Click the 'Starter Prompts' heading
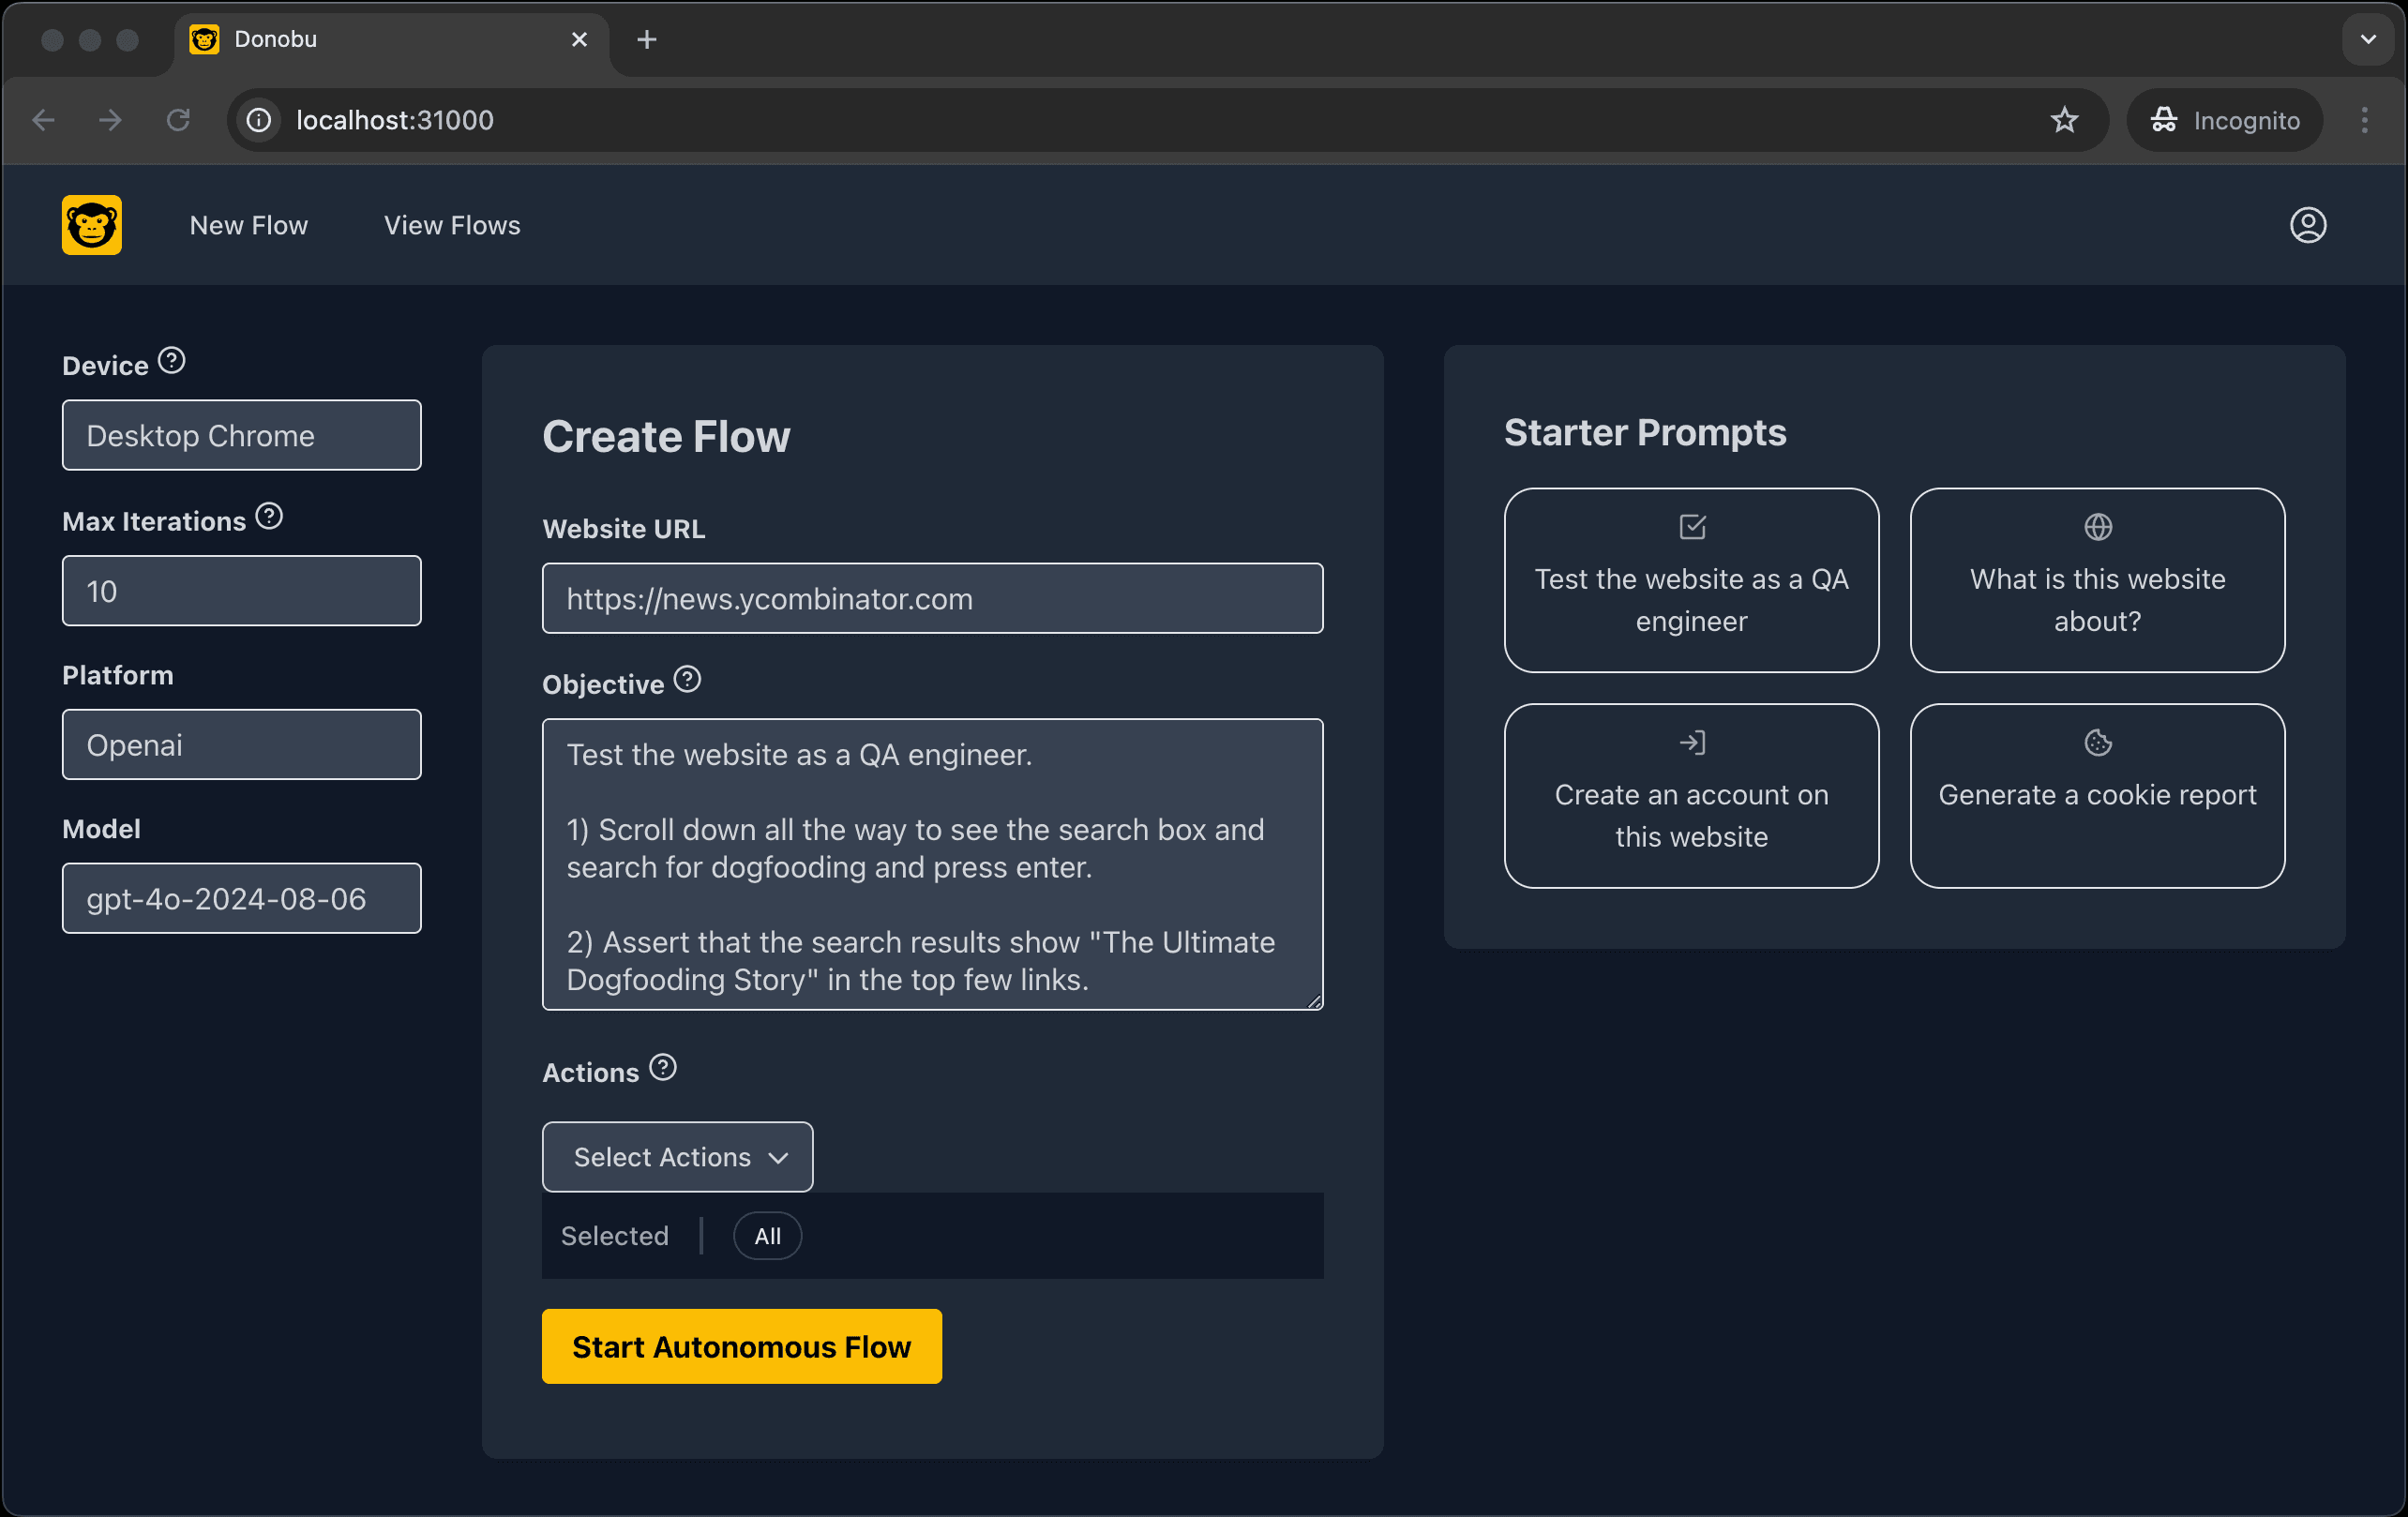 pyautogui.click(x=1645, y=432)
